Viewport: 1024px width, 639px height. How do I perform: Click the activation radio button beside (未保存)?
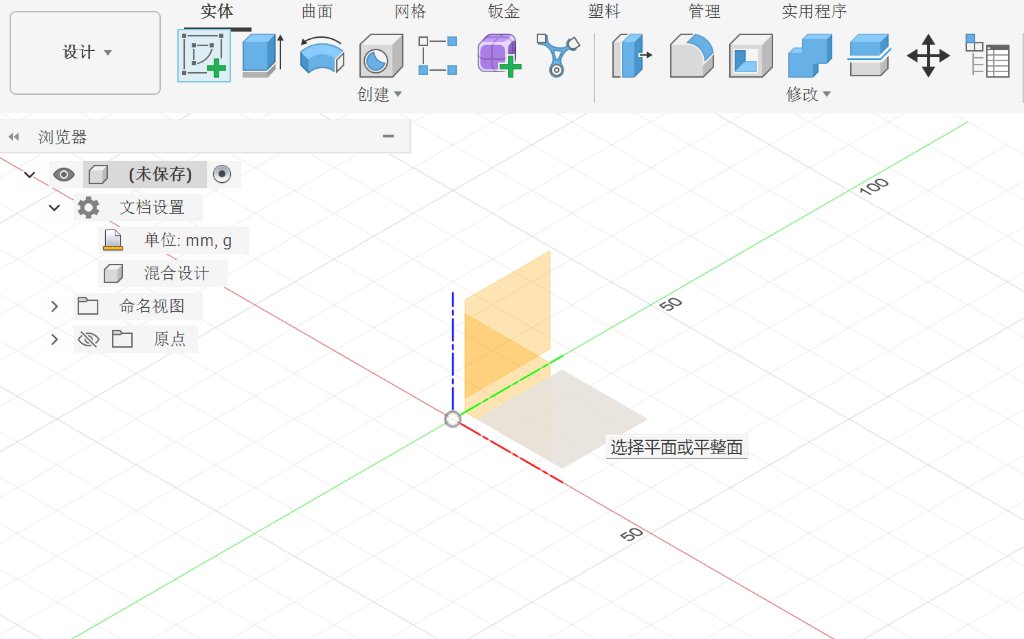(x=222, y=173)
